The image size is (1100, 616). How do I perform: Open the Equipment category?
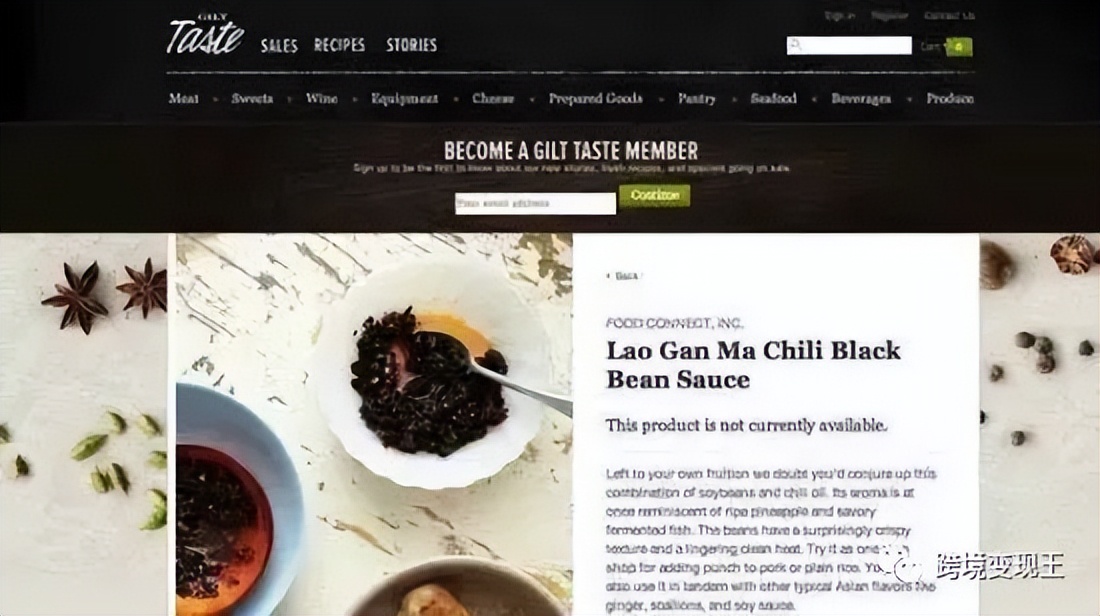[x=405, y=98]
